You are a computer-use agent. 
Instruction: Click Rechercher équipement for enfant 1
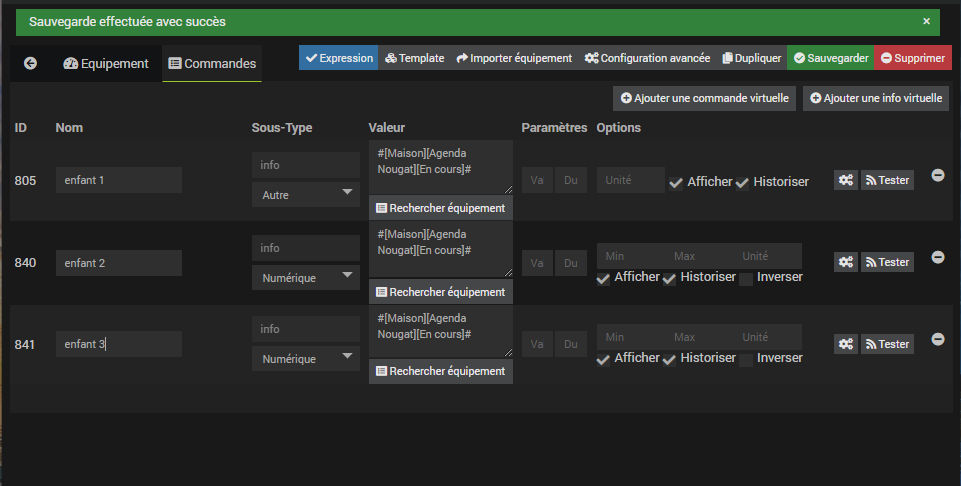(x=441, y=208)
